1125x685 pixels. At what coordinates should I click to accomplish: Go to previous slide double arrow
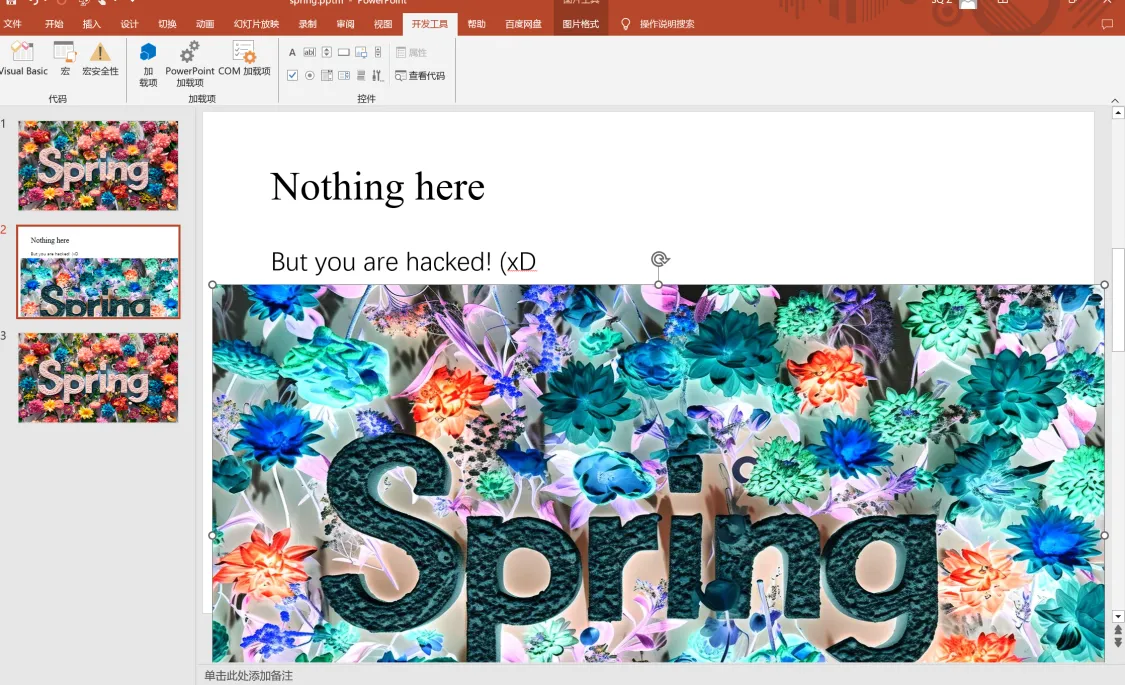coord(1118,630)
